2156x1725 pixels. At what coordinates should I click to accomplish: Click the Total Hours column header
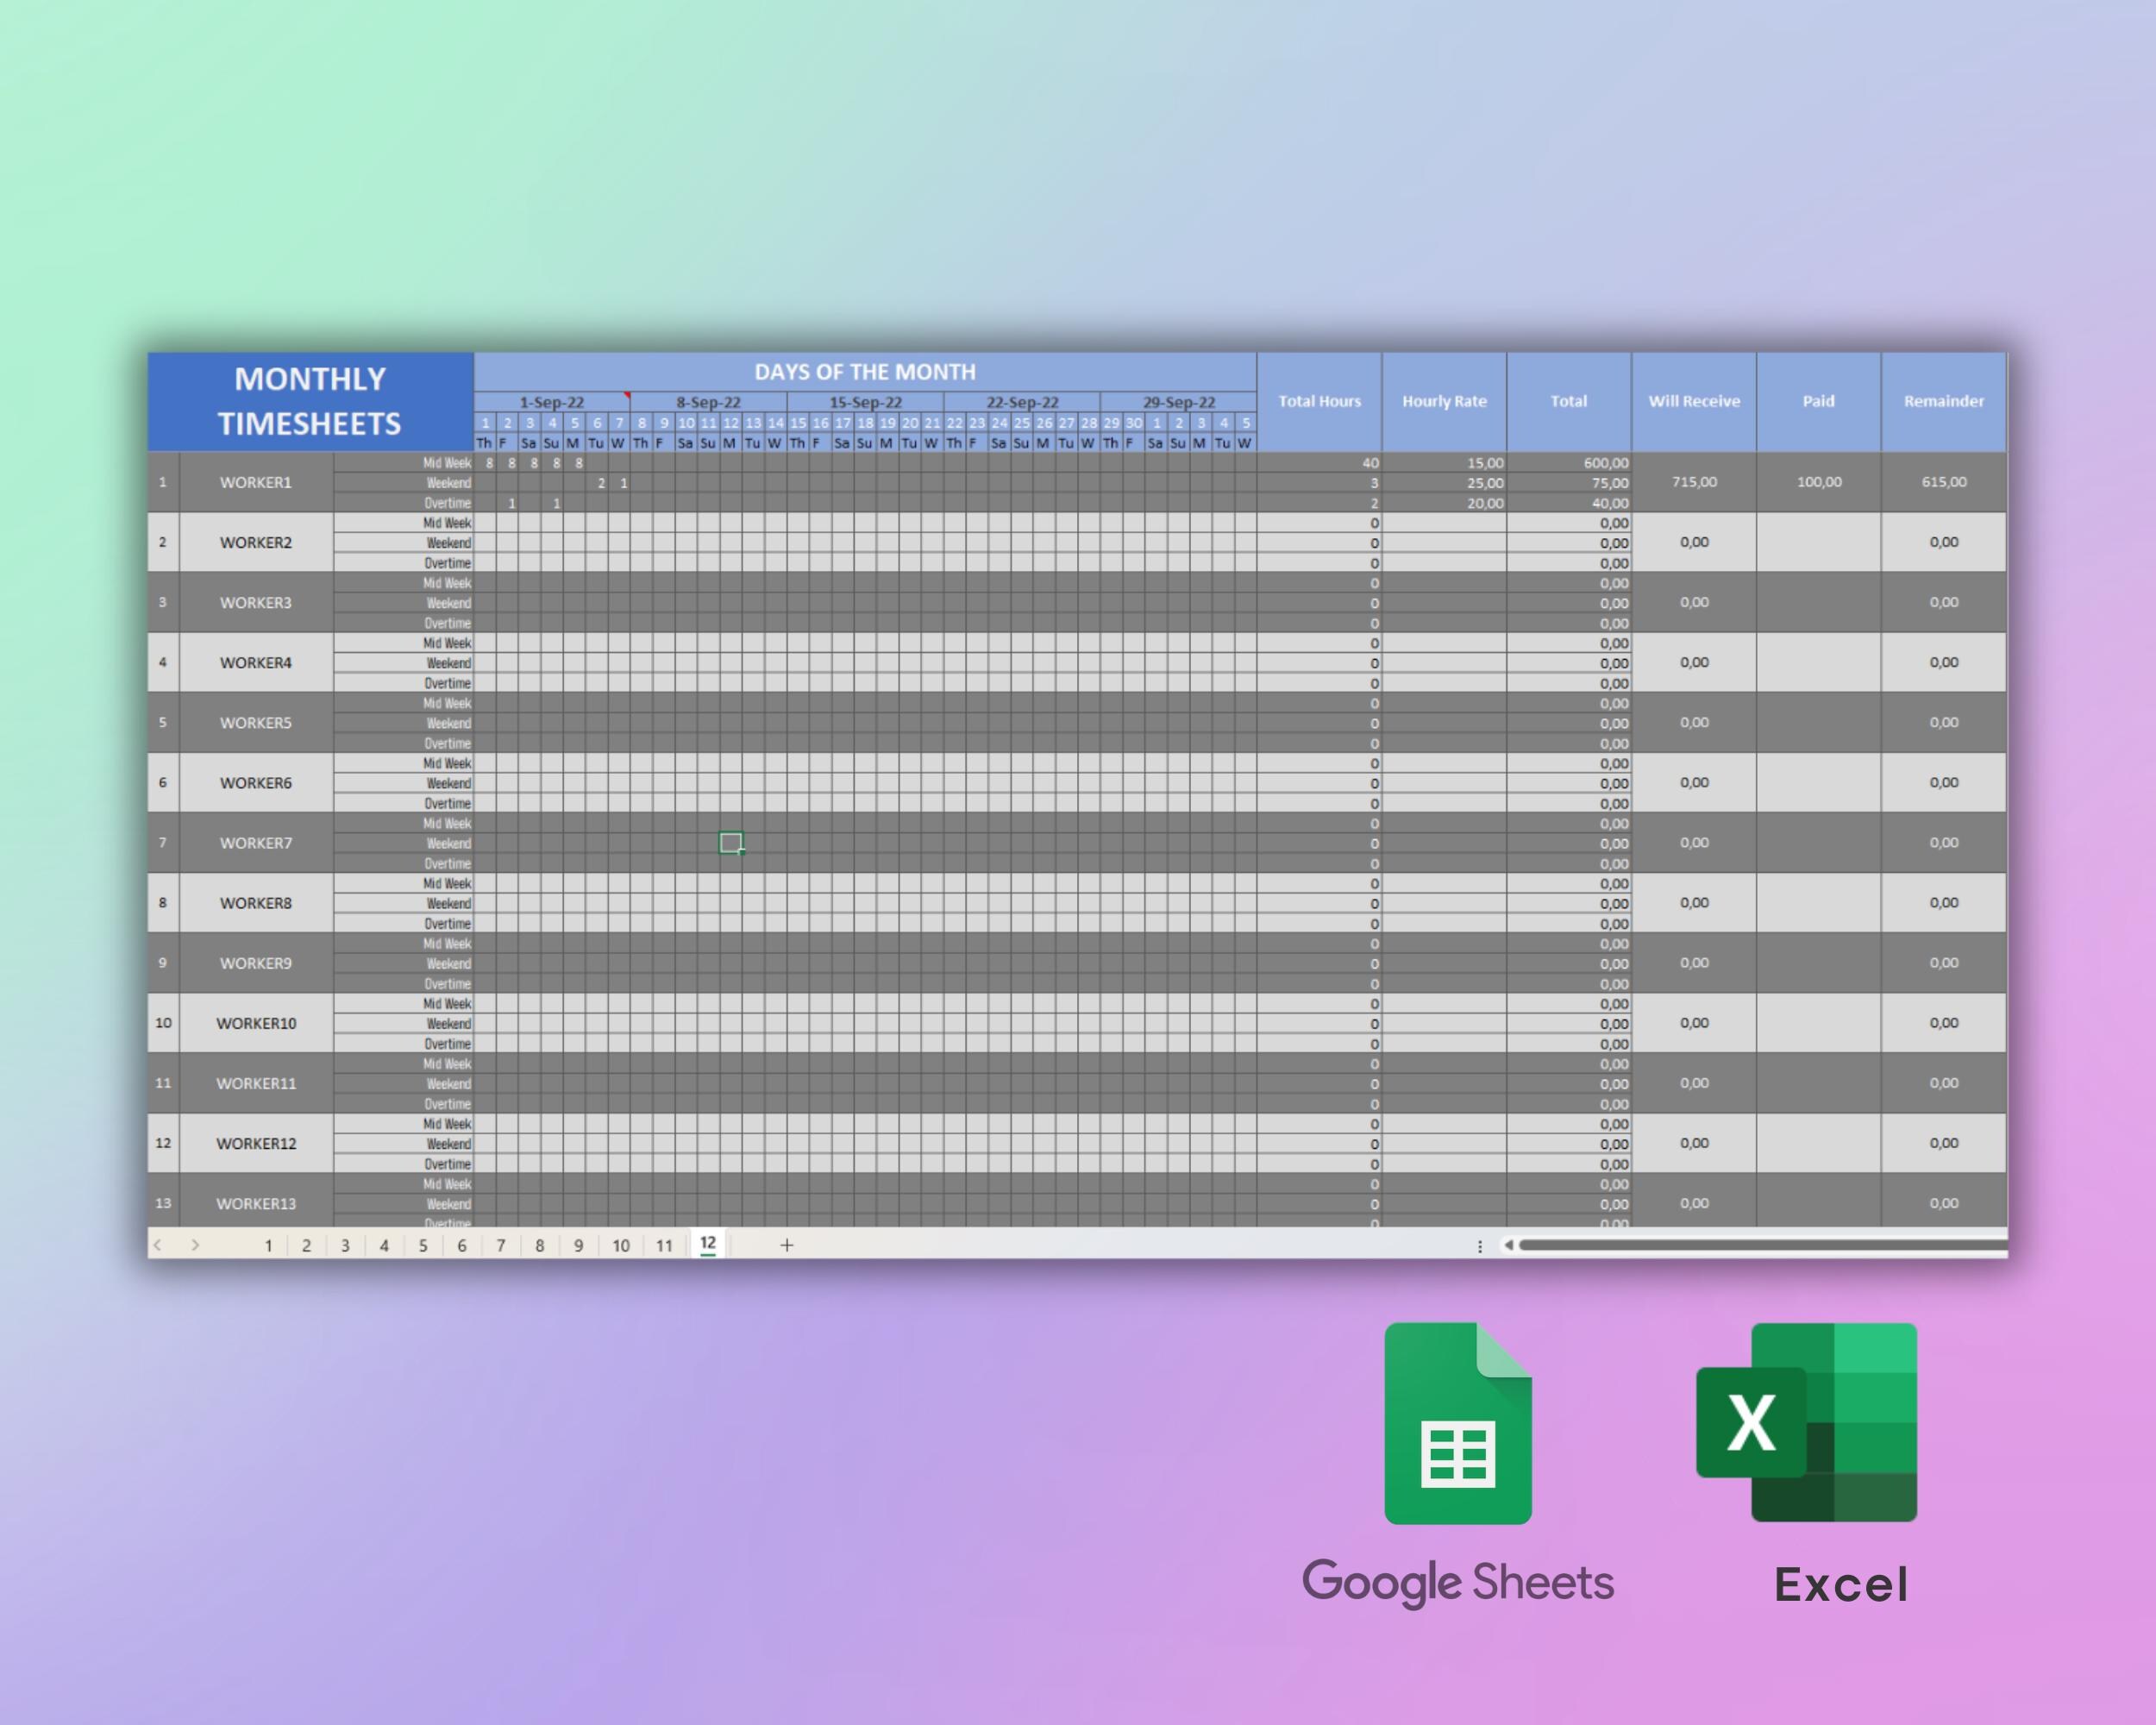coord(1322,401)
